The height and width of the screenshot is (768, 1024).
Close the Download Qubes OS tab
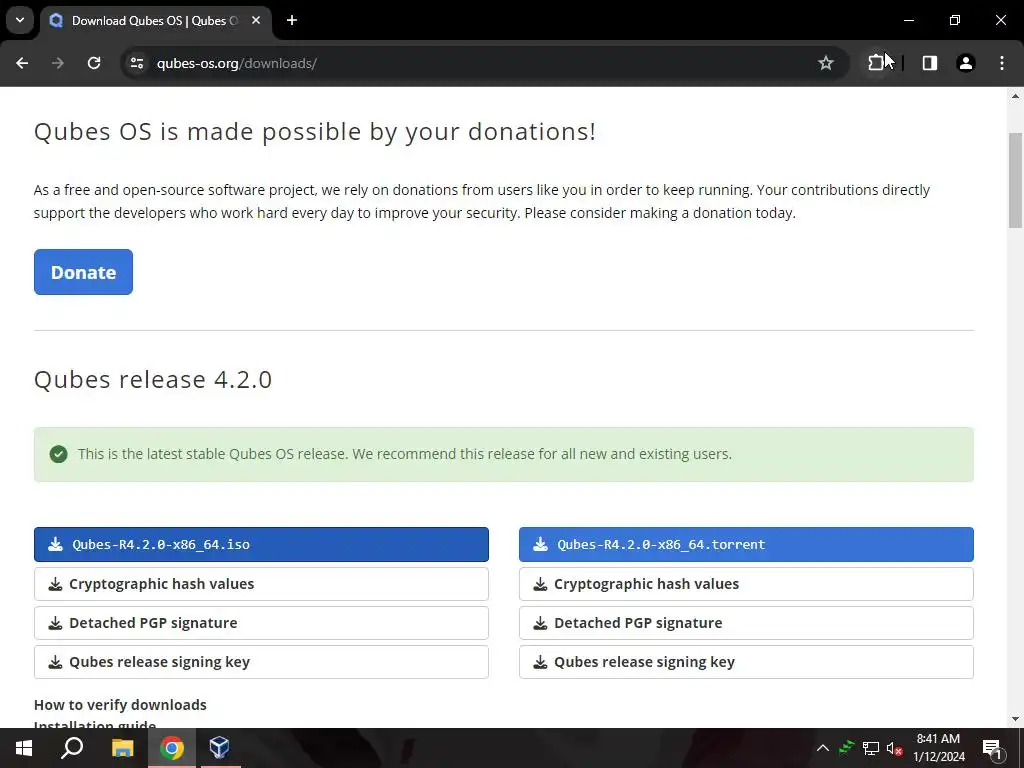256,20
